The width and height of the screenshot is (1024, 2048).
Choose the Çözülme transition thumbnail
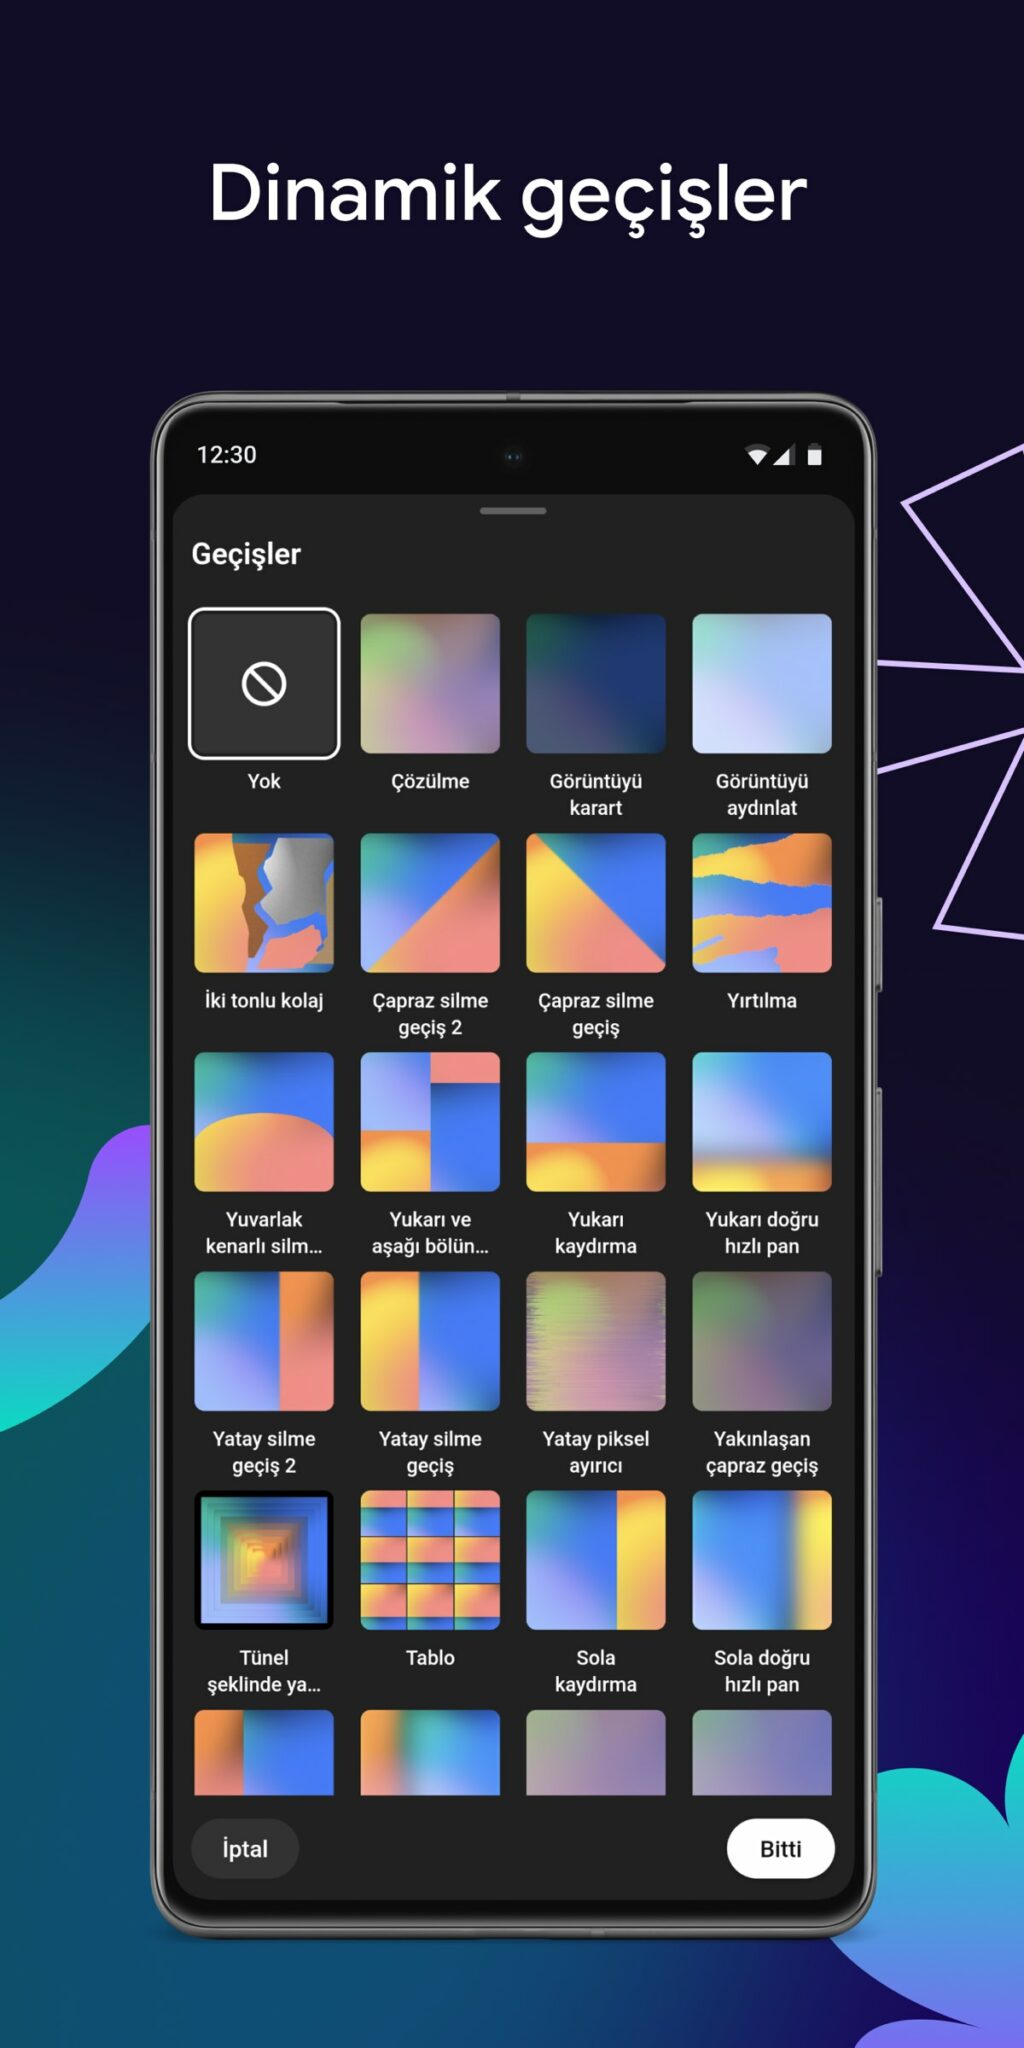pyautogui.click(x=430, y=684)
